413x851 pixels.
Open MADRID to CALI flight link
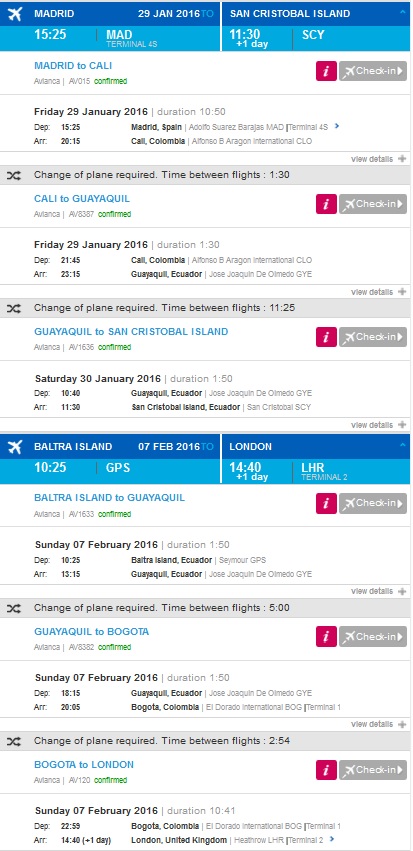click(73, 66)
